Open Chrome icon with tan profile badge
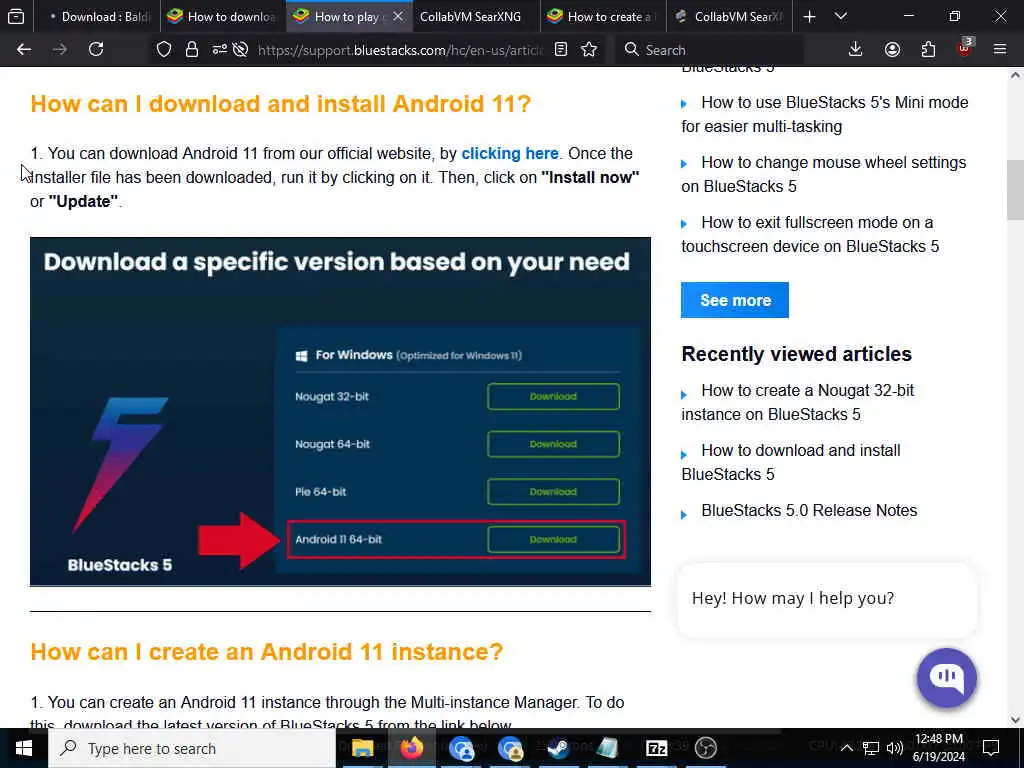 [510, 748]
